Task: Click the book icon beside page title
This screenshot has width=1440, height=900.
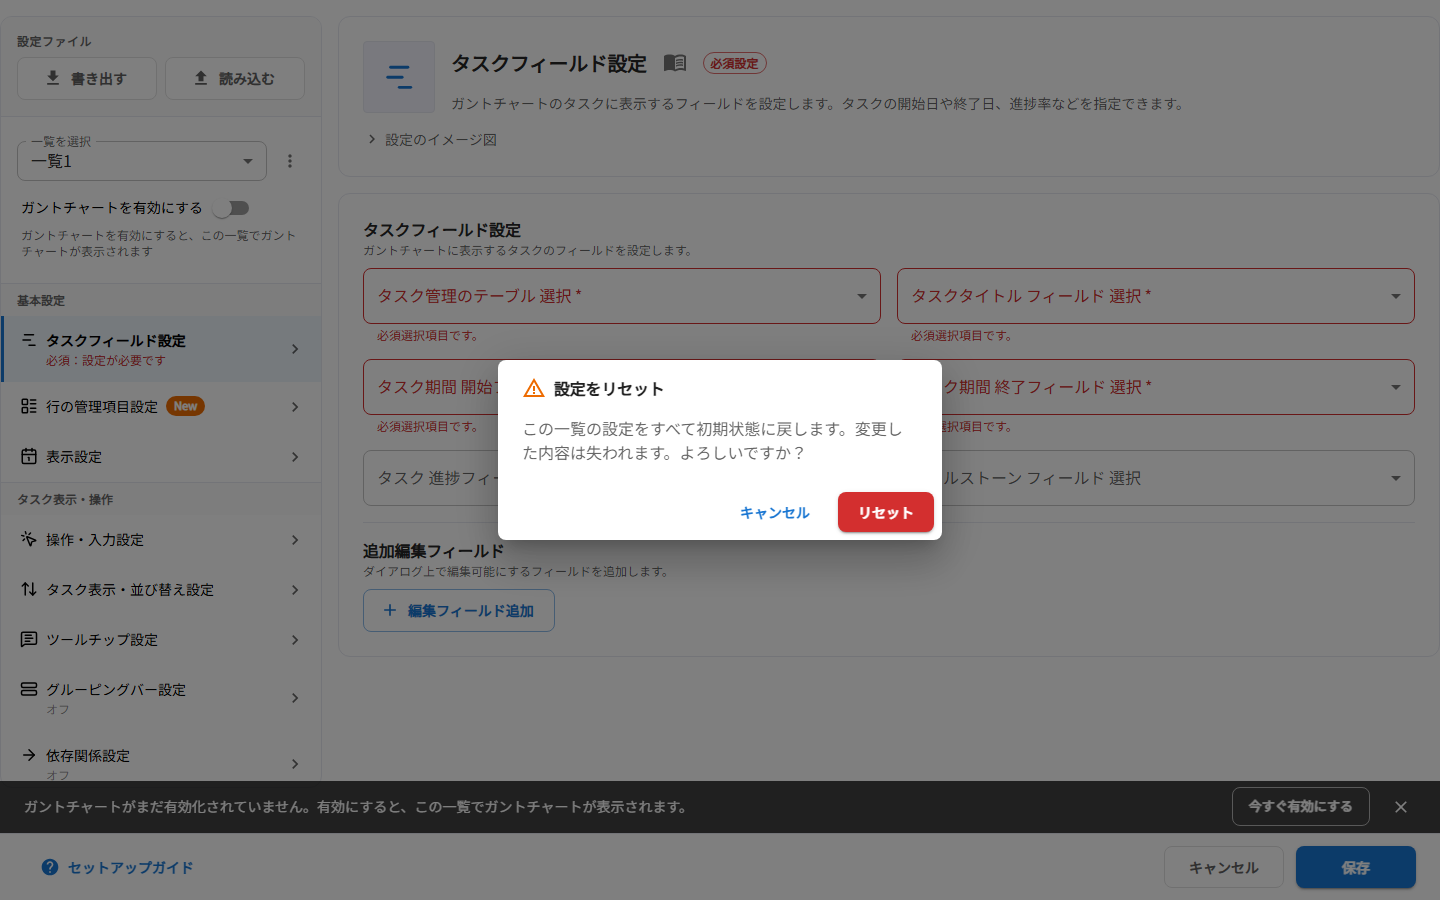Action: [675, 63]
